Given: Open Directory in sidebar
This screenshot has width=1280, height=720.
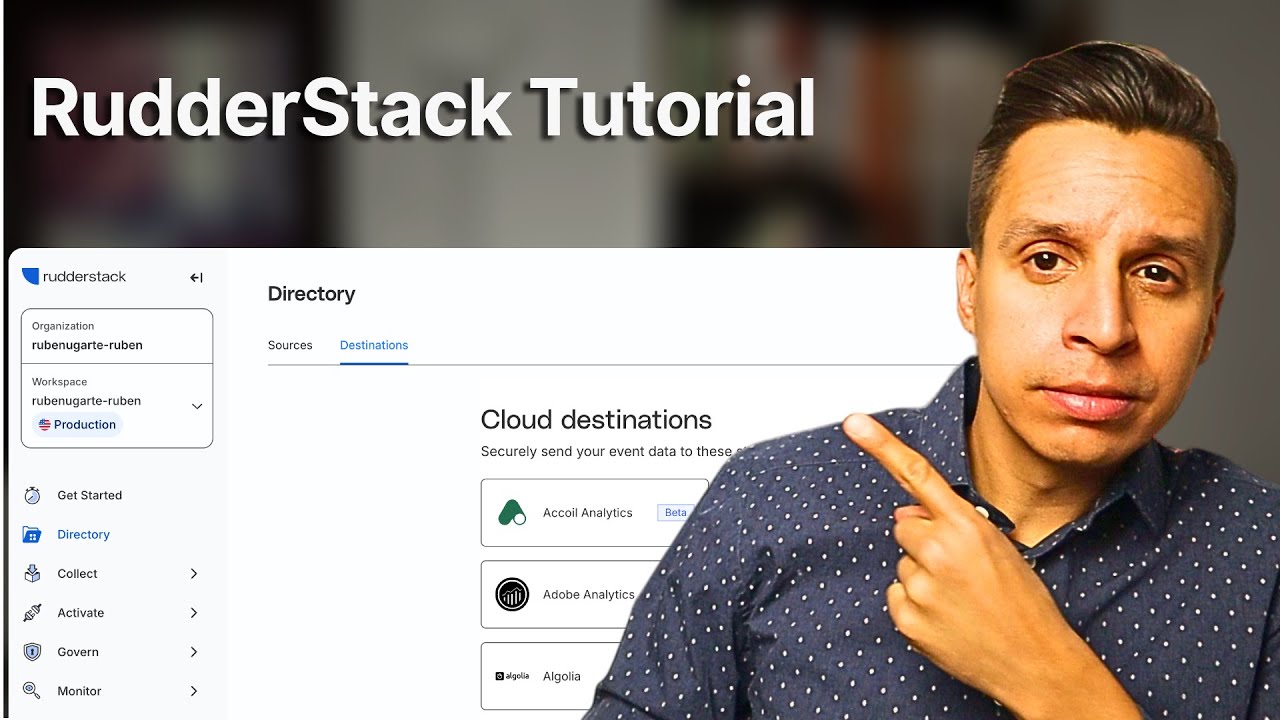Looking at the screenshot, I should pos(83,534).
